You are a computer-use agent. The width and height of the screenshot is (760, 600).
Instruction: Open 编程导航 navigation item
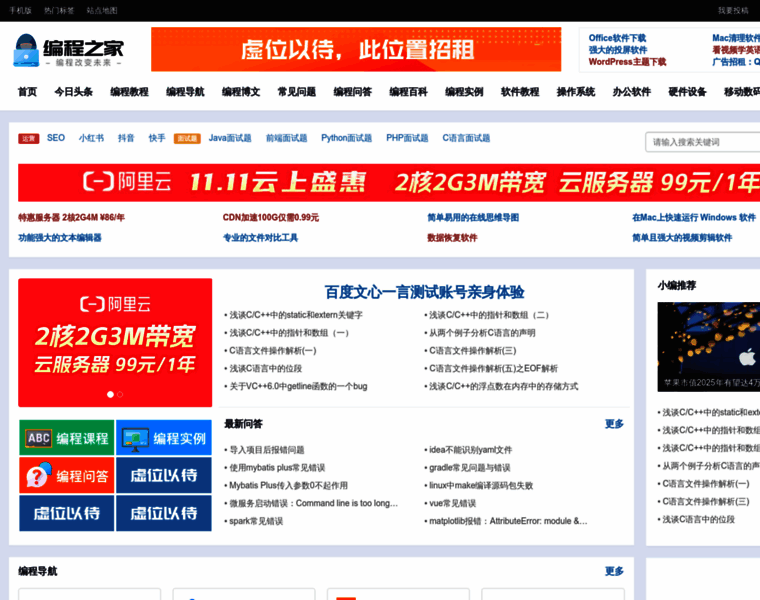coord(185,92)
